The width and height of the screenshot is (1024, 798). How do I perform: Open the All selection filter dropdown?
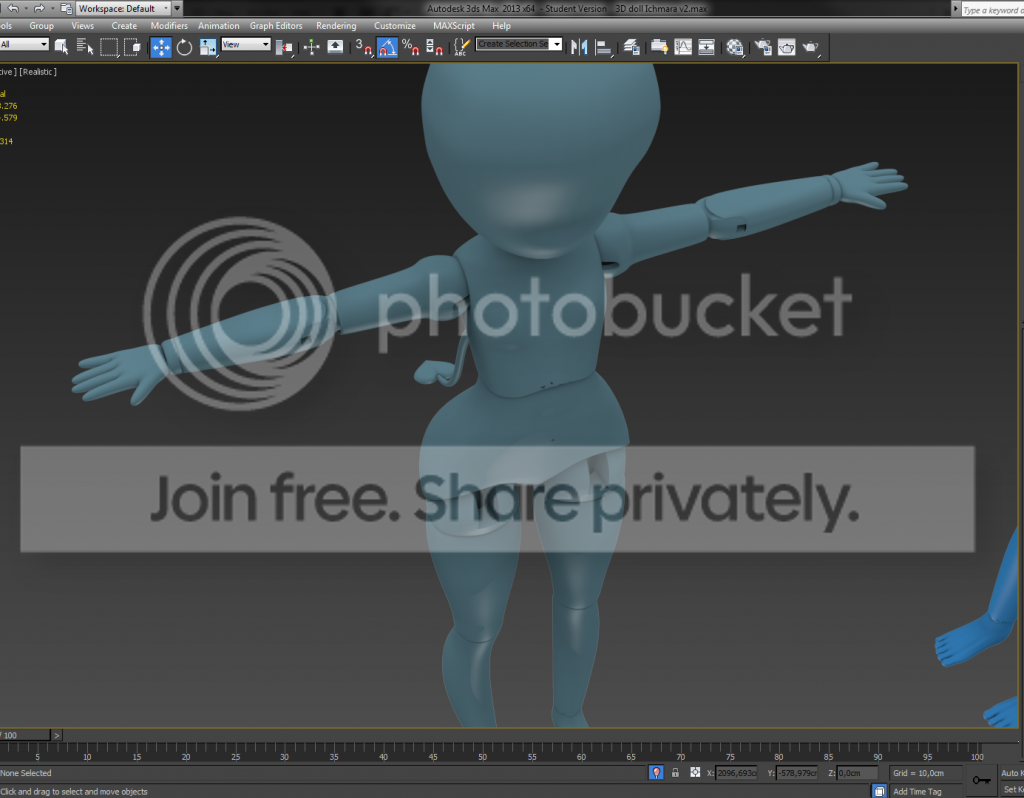coord(24,44)
